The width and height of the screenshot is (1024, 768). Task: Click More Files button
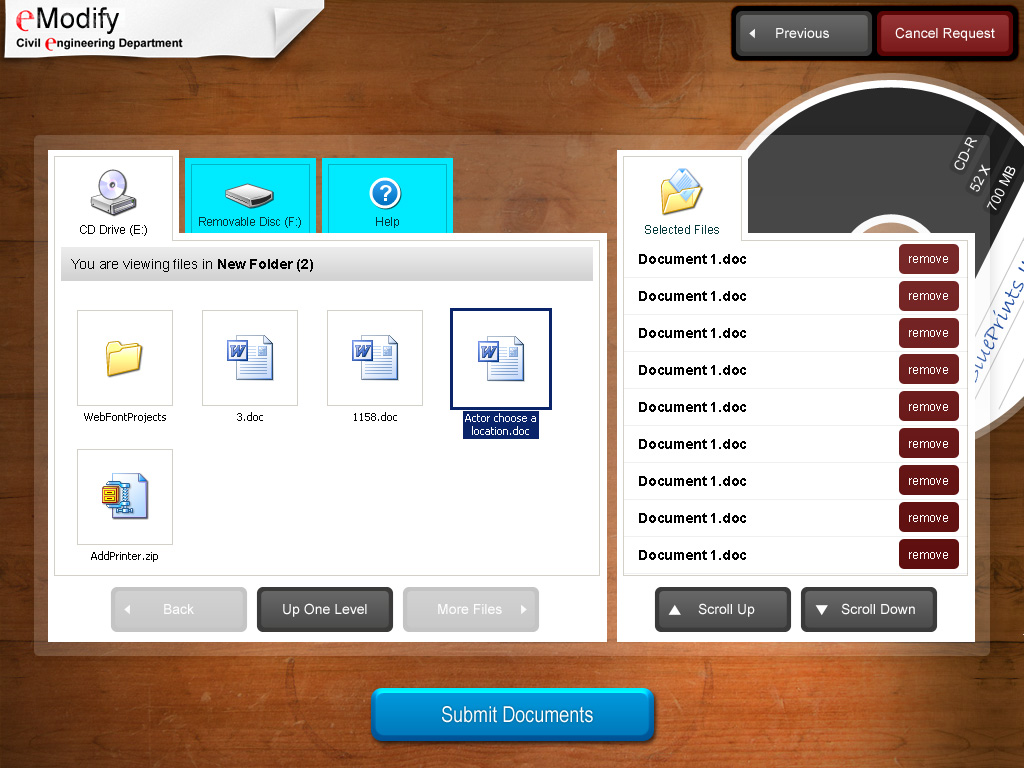point(471,609)
